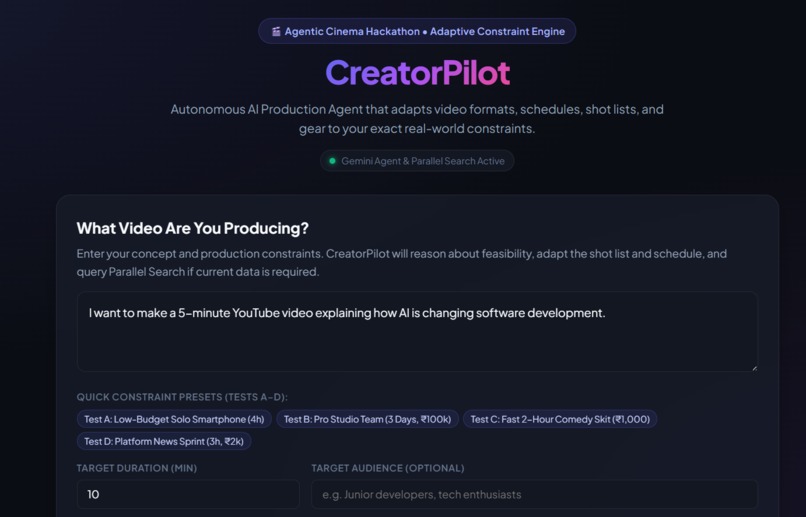Click the green status dot beside Gemini Agent
The image size is (806, 517).
pos(332,161)
